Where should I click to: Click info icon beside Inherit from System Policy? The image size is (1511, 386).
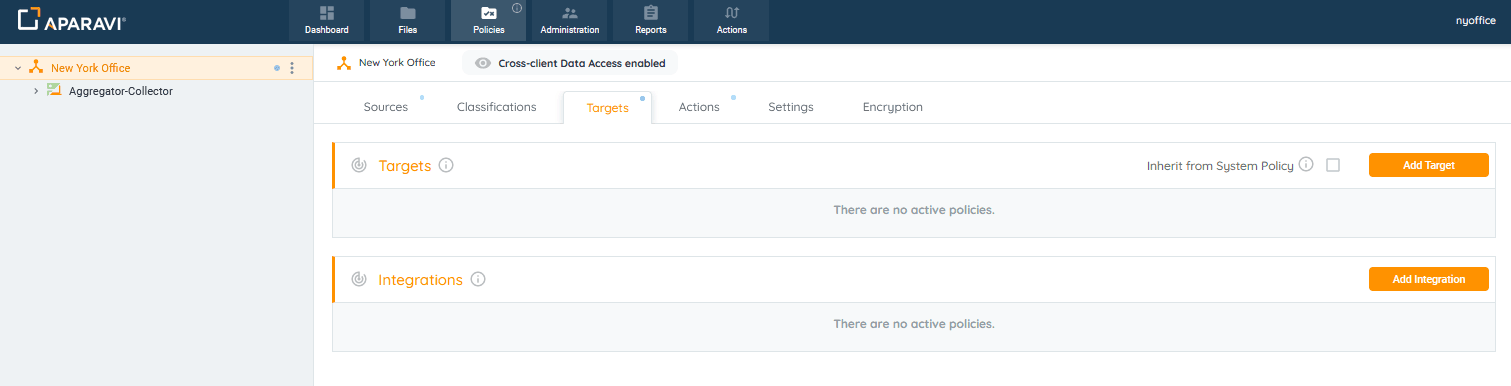[x=1306, y=165]
